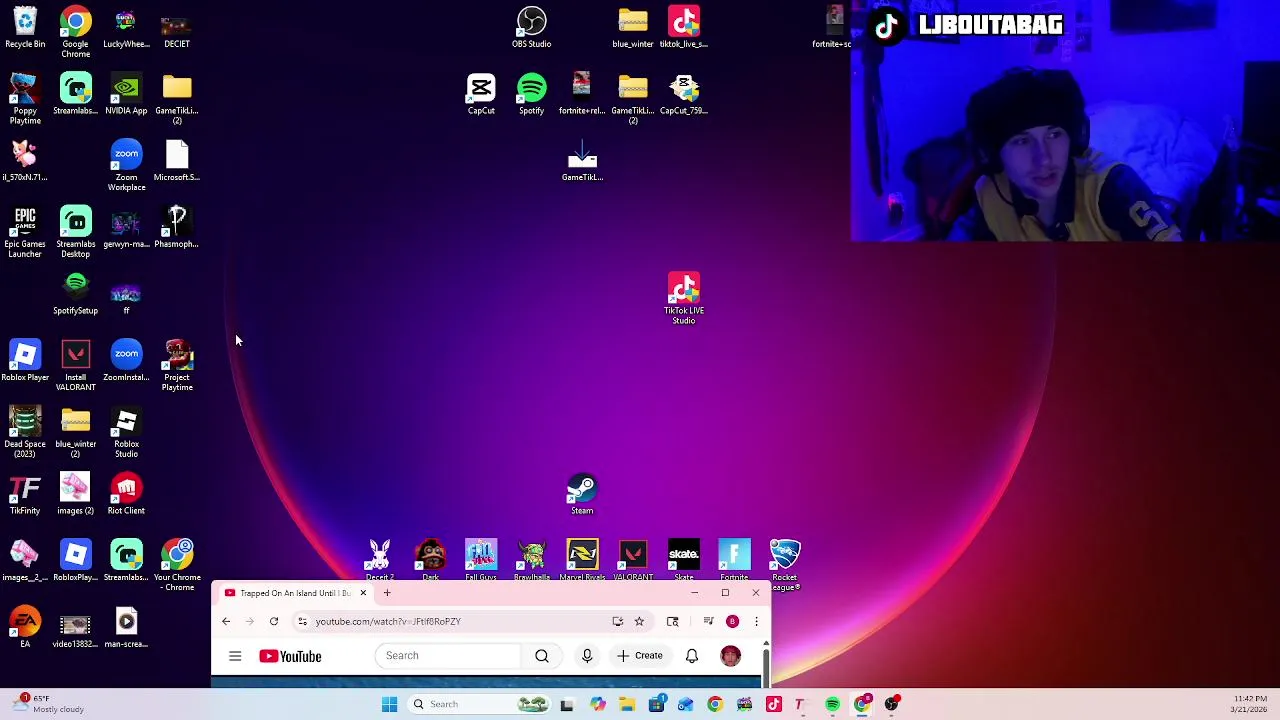The height and width of the screenshot is (720, 1280).
Task: Open TikTok LIVE Studio from taskbar
Action: click(x=773, y=704)
